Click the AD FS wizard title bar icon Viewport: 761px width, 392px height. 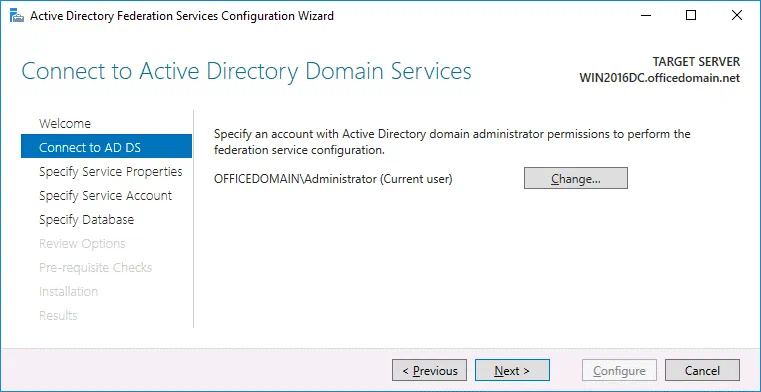tap(17, 16)
